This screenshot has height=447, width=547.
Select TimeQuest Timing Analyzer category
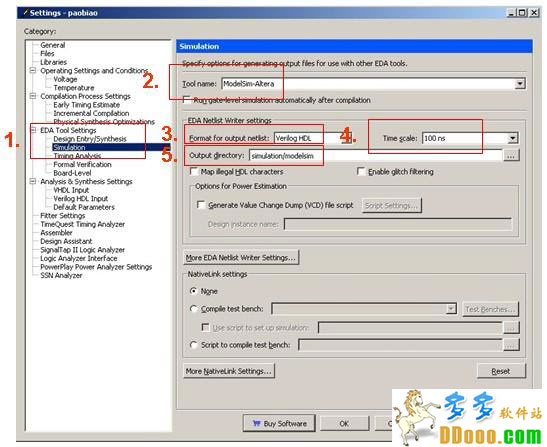[82, 224]
